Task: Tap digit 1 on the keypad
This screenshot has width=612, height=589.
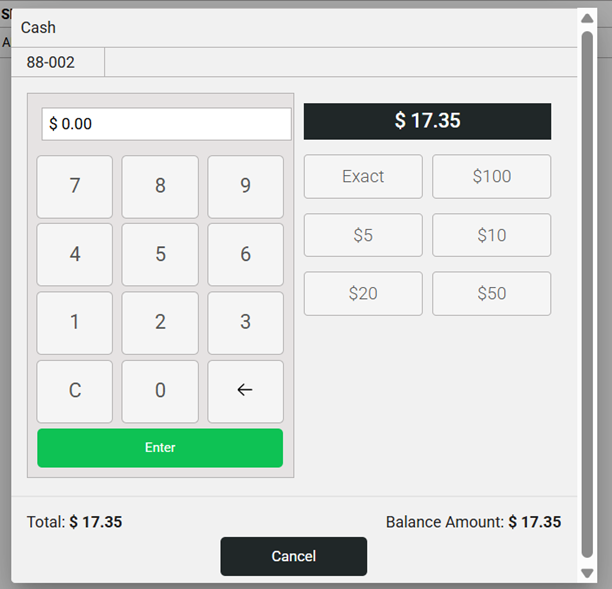Action: (x=75, y=323)
